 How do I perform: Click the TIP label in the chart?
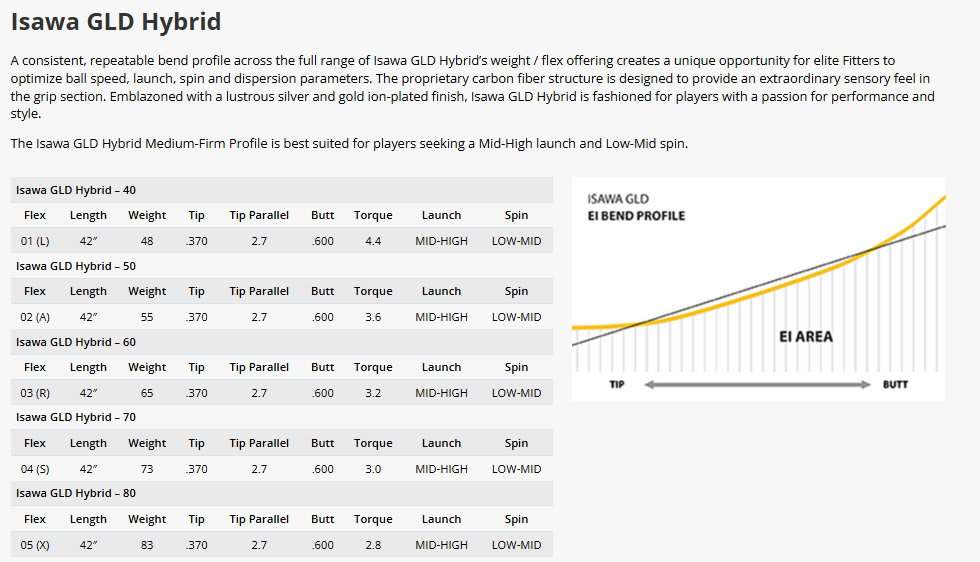(617, 384)
